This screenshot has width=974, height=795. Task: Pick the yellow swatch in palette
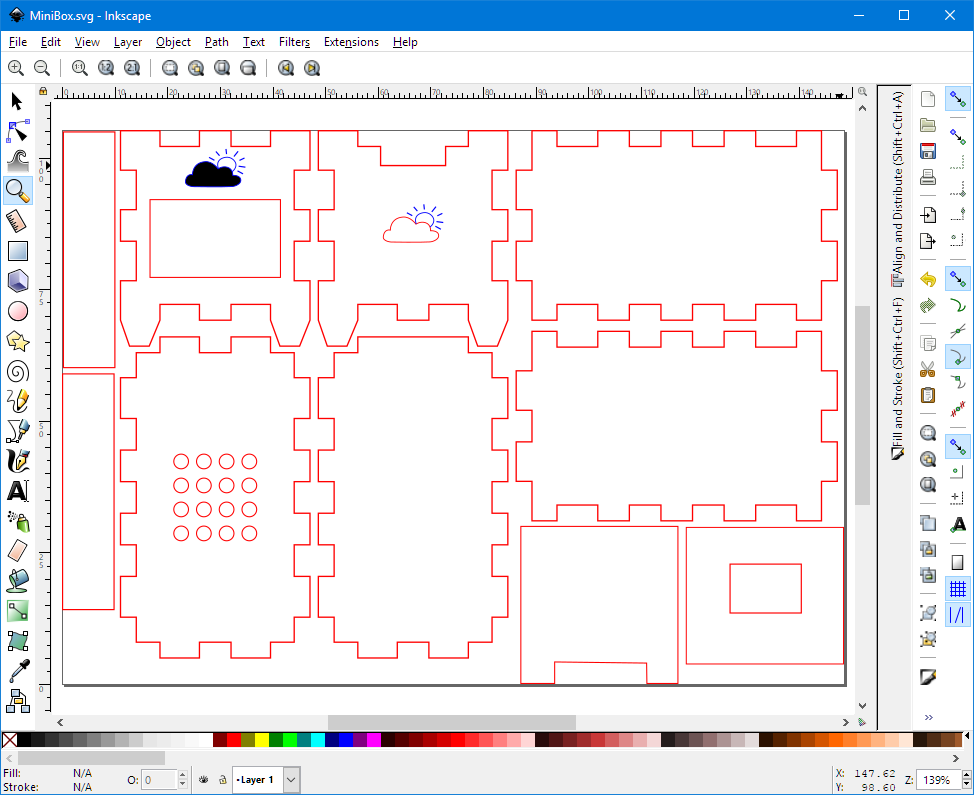pos(262,740)
